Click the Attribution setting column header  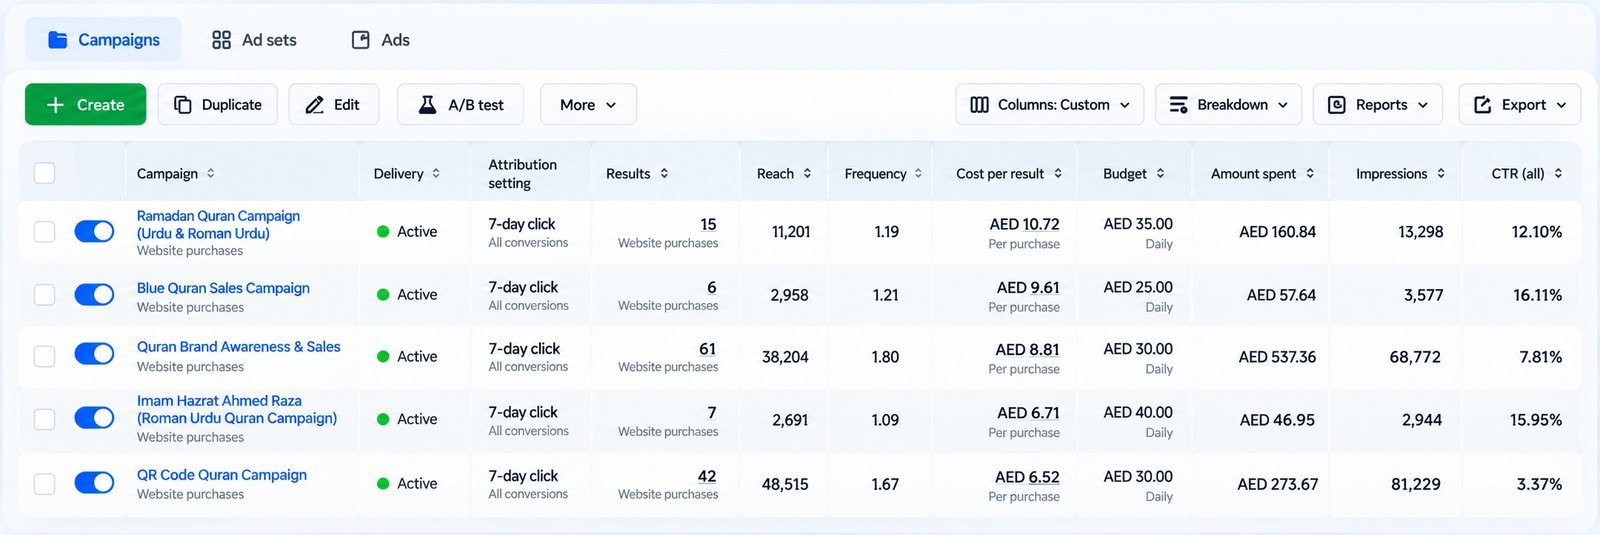click(x=522, y=173)
